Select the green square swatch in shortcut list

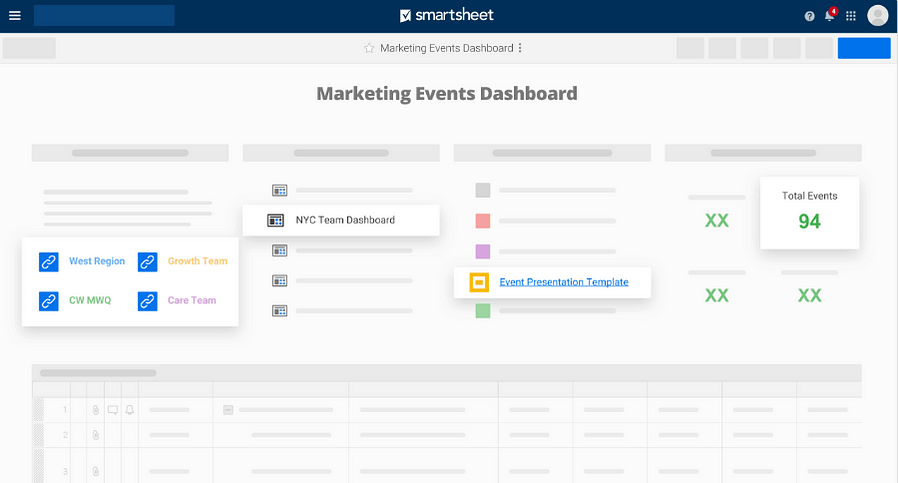(x=483, y=311)
